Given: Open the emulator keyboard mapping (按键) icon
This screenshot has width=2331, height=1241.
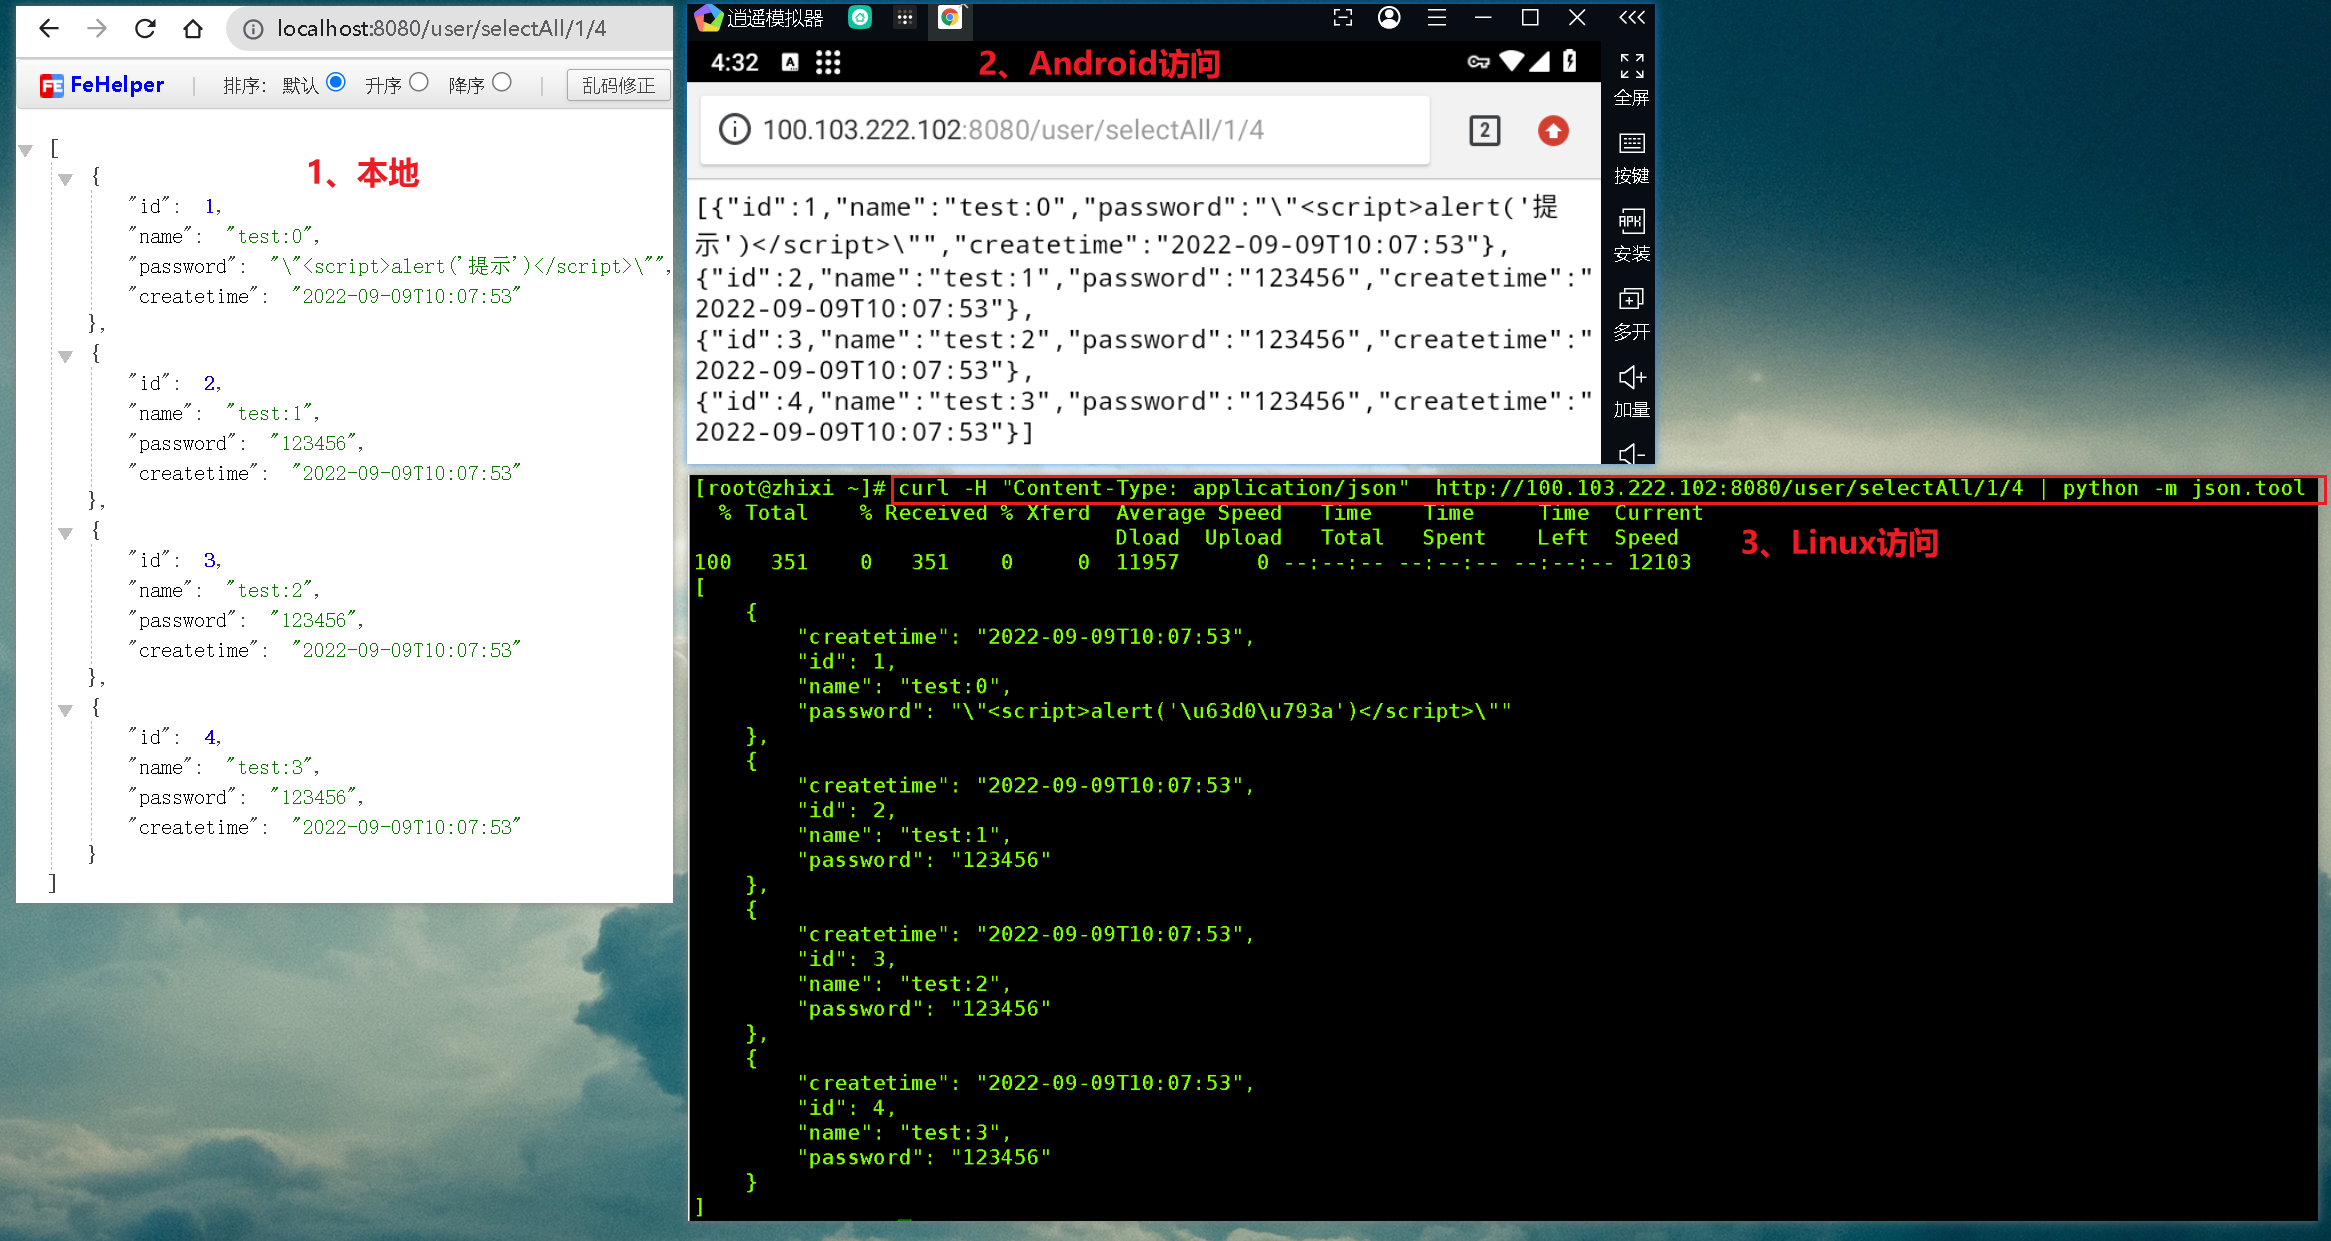Looking at the screenshot, I should click(x=1631, y=144).
